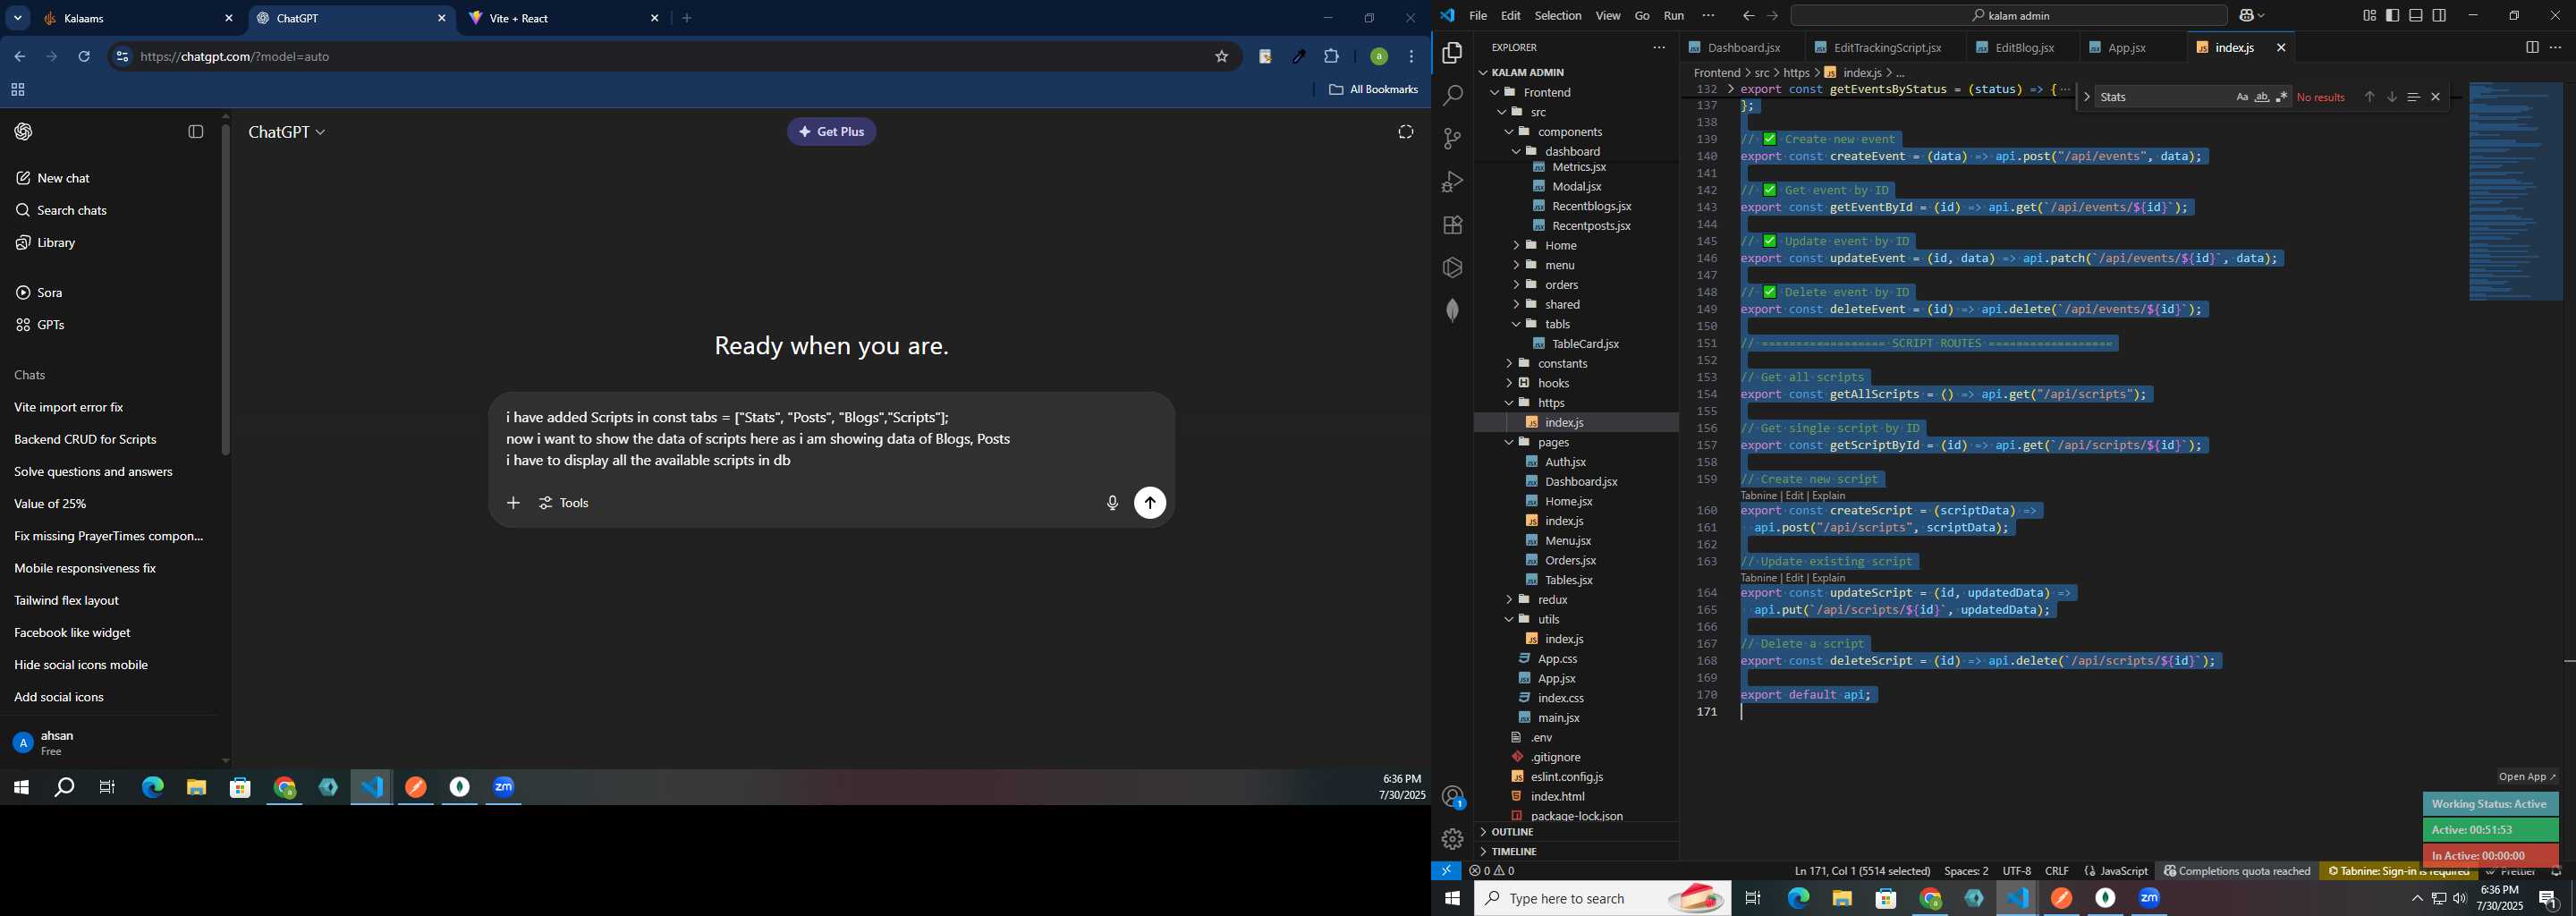This screenshot has width=2576, height=916.
Task: Click Explorer files icon in activity bar
Action: click(x=1452, y=53)
